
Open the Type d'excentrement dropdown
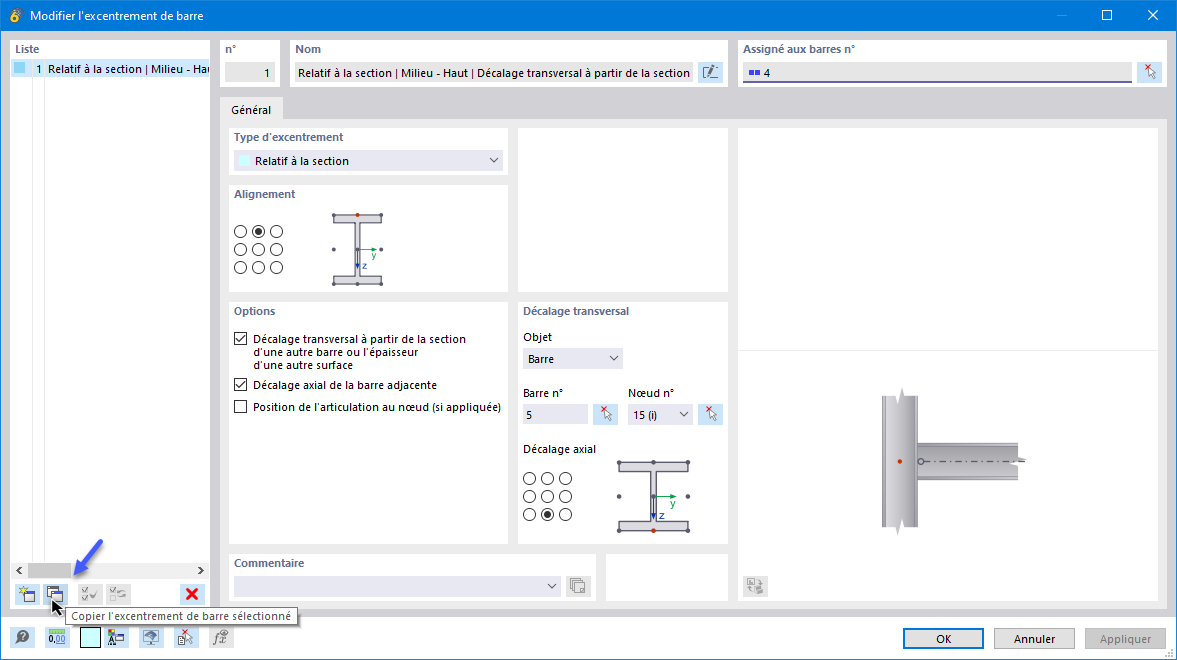pyautogui.click(x=368, y=161)
